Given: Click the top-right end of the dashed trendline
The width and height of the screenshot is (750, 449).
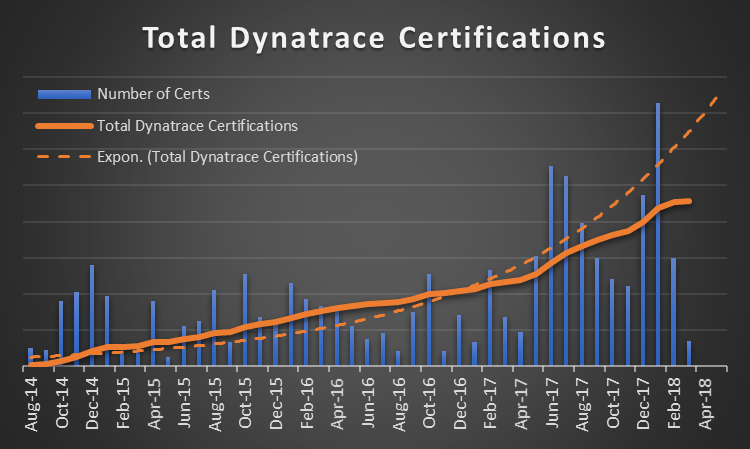Looking at the screenshot, I should coord(718,97).
